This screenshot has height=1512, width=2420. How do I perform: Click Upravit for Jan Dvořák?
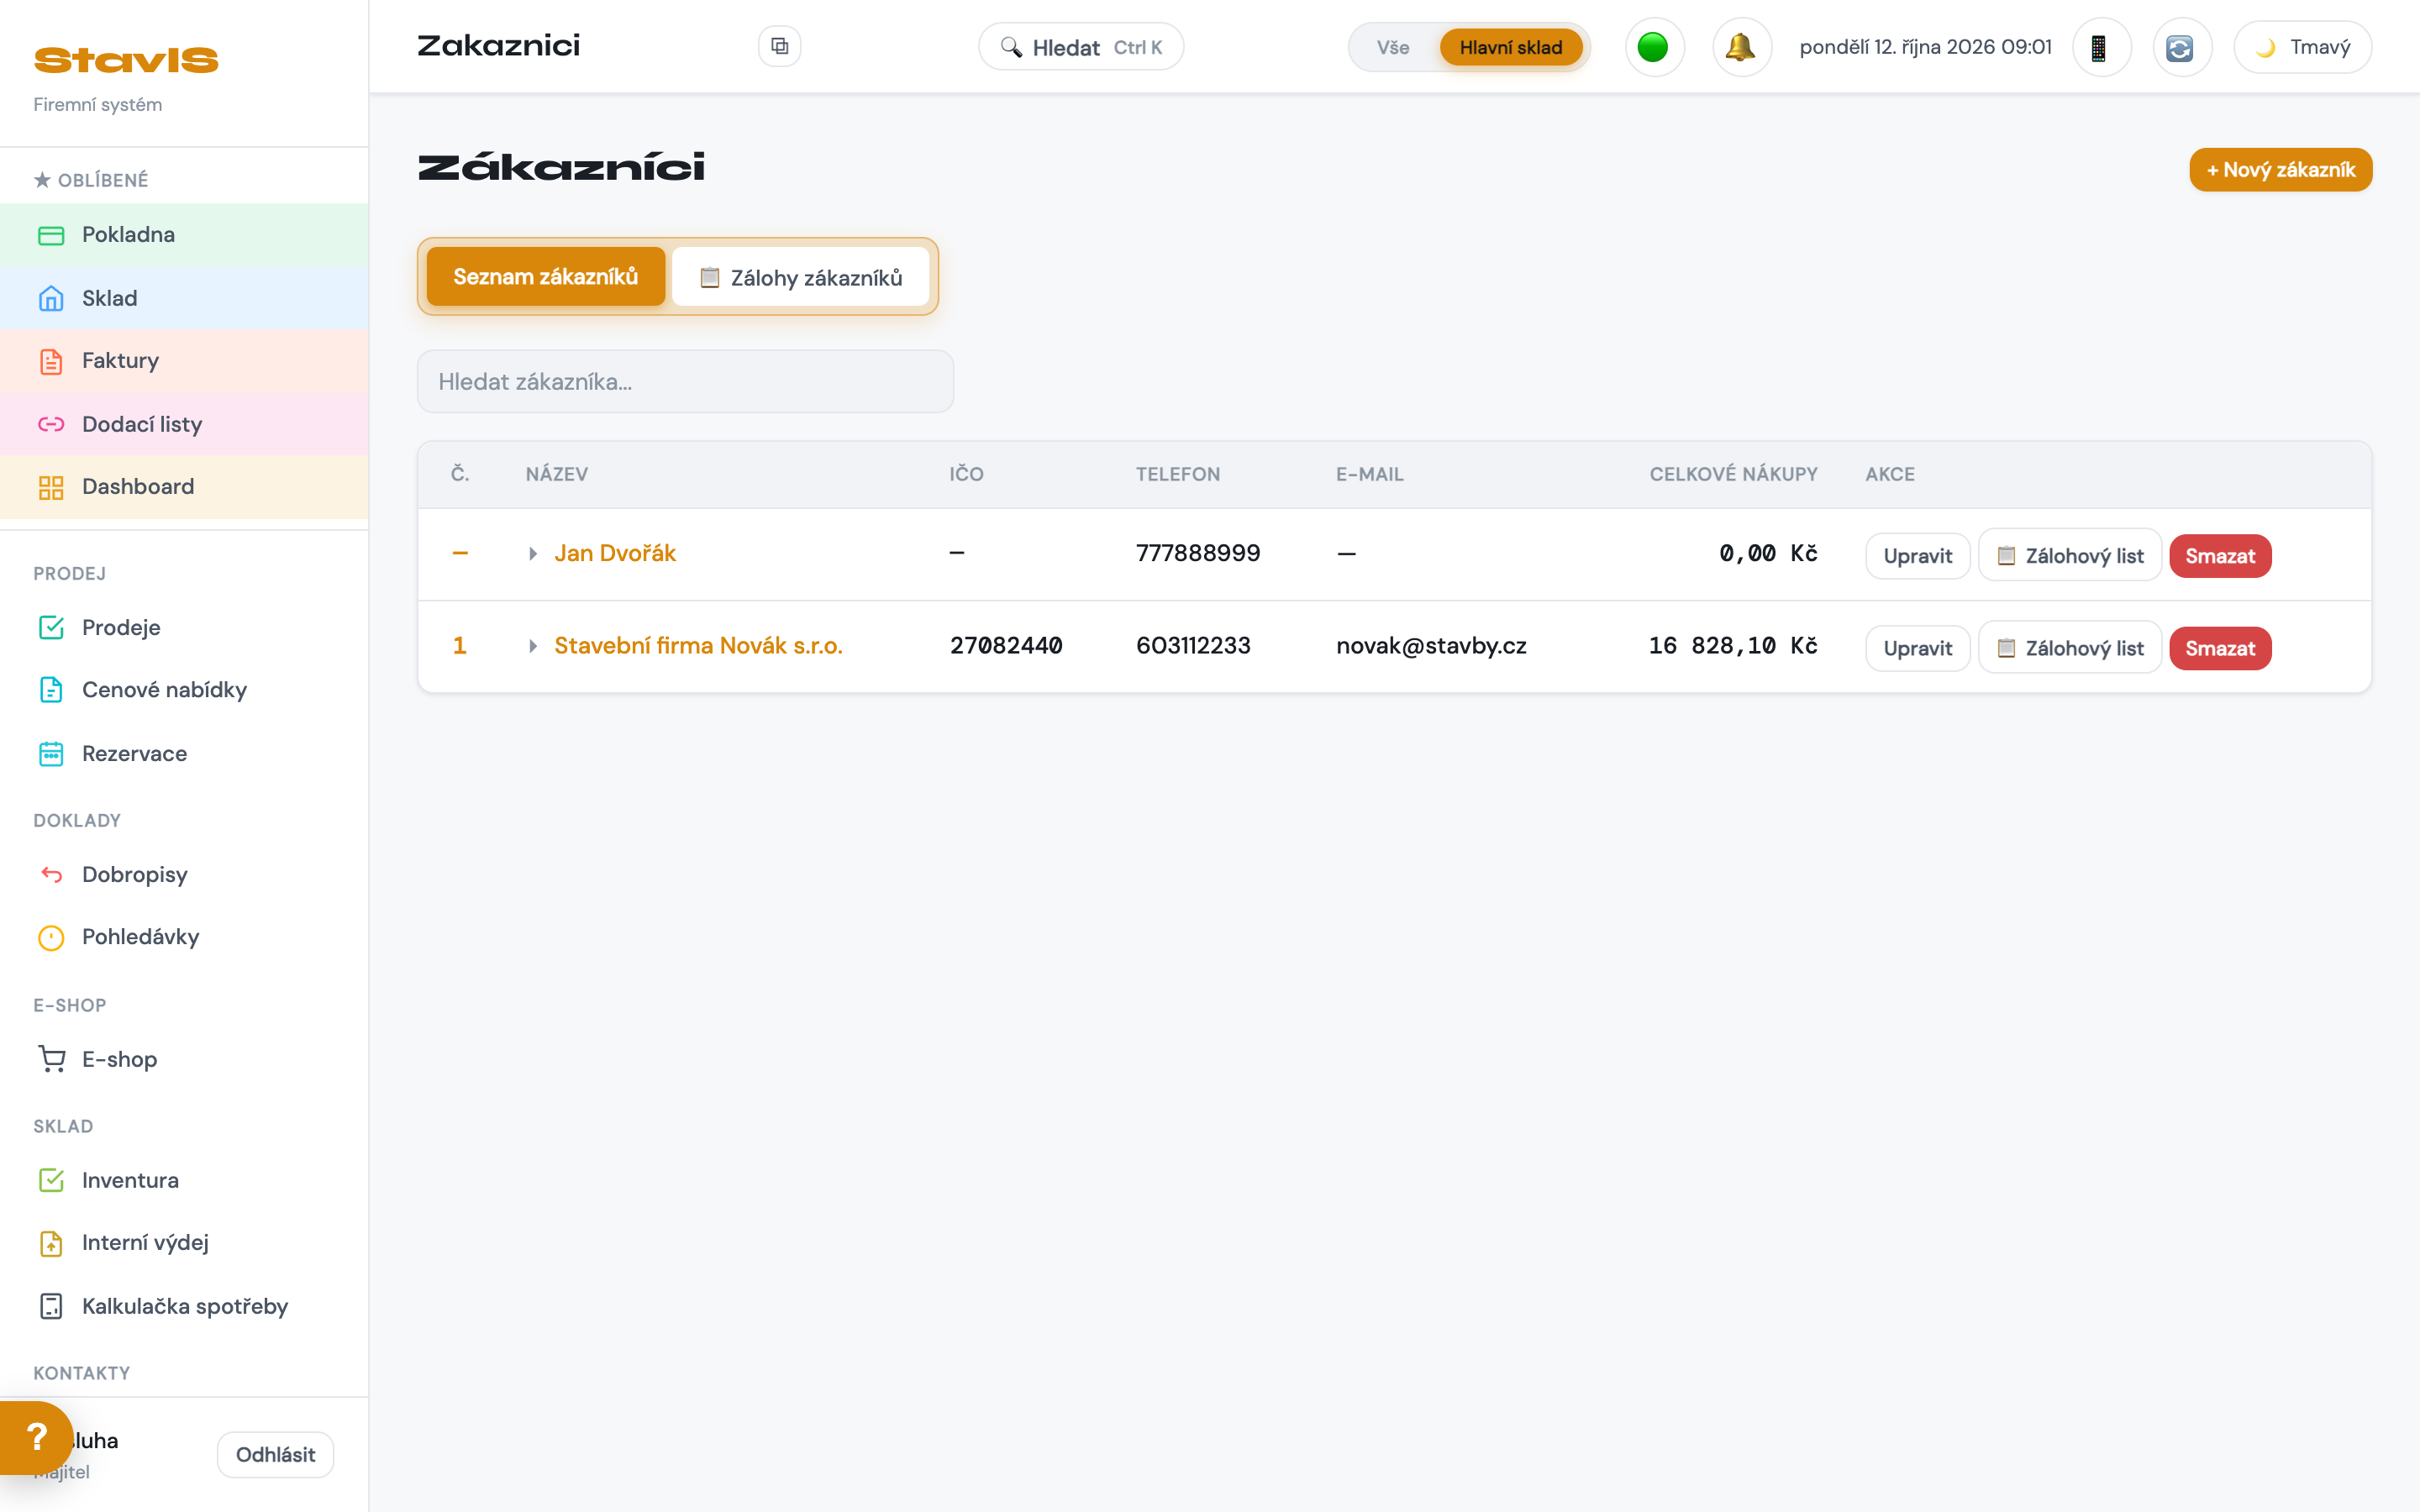pyautogui.click(x=1917, y=556)
